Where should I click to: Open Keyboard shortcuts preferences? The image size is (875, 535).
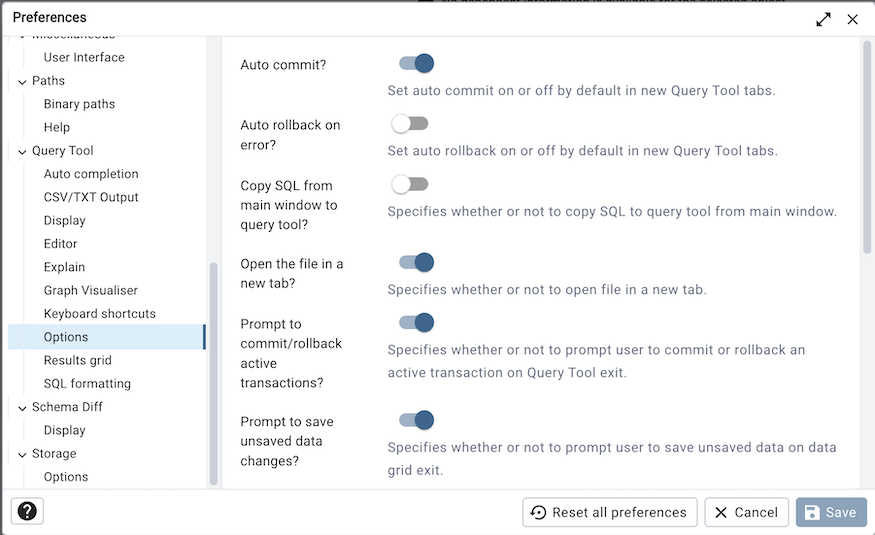click(100, 314)
